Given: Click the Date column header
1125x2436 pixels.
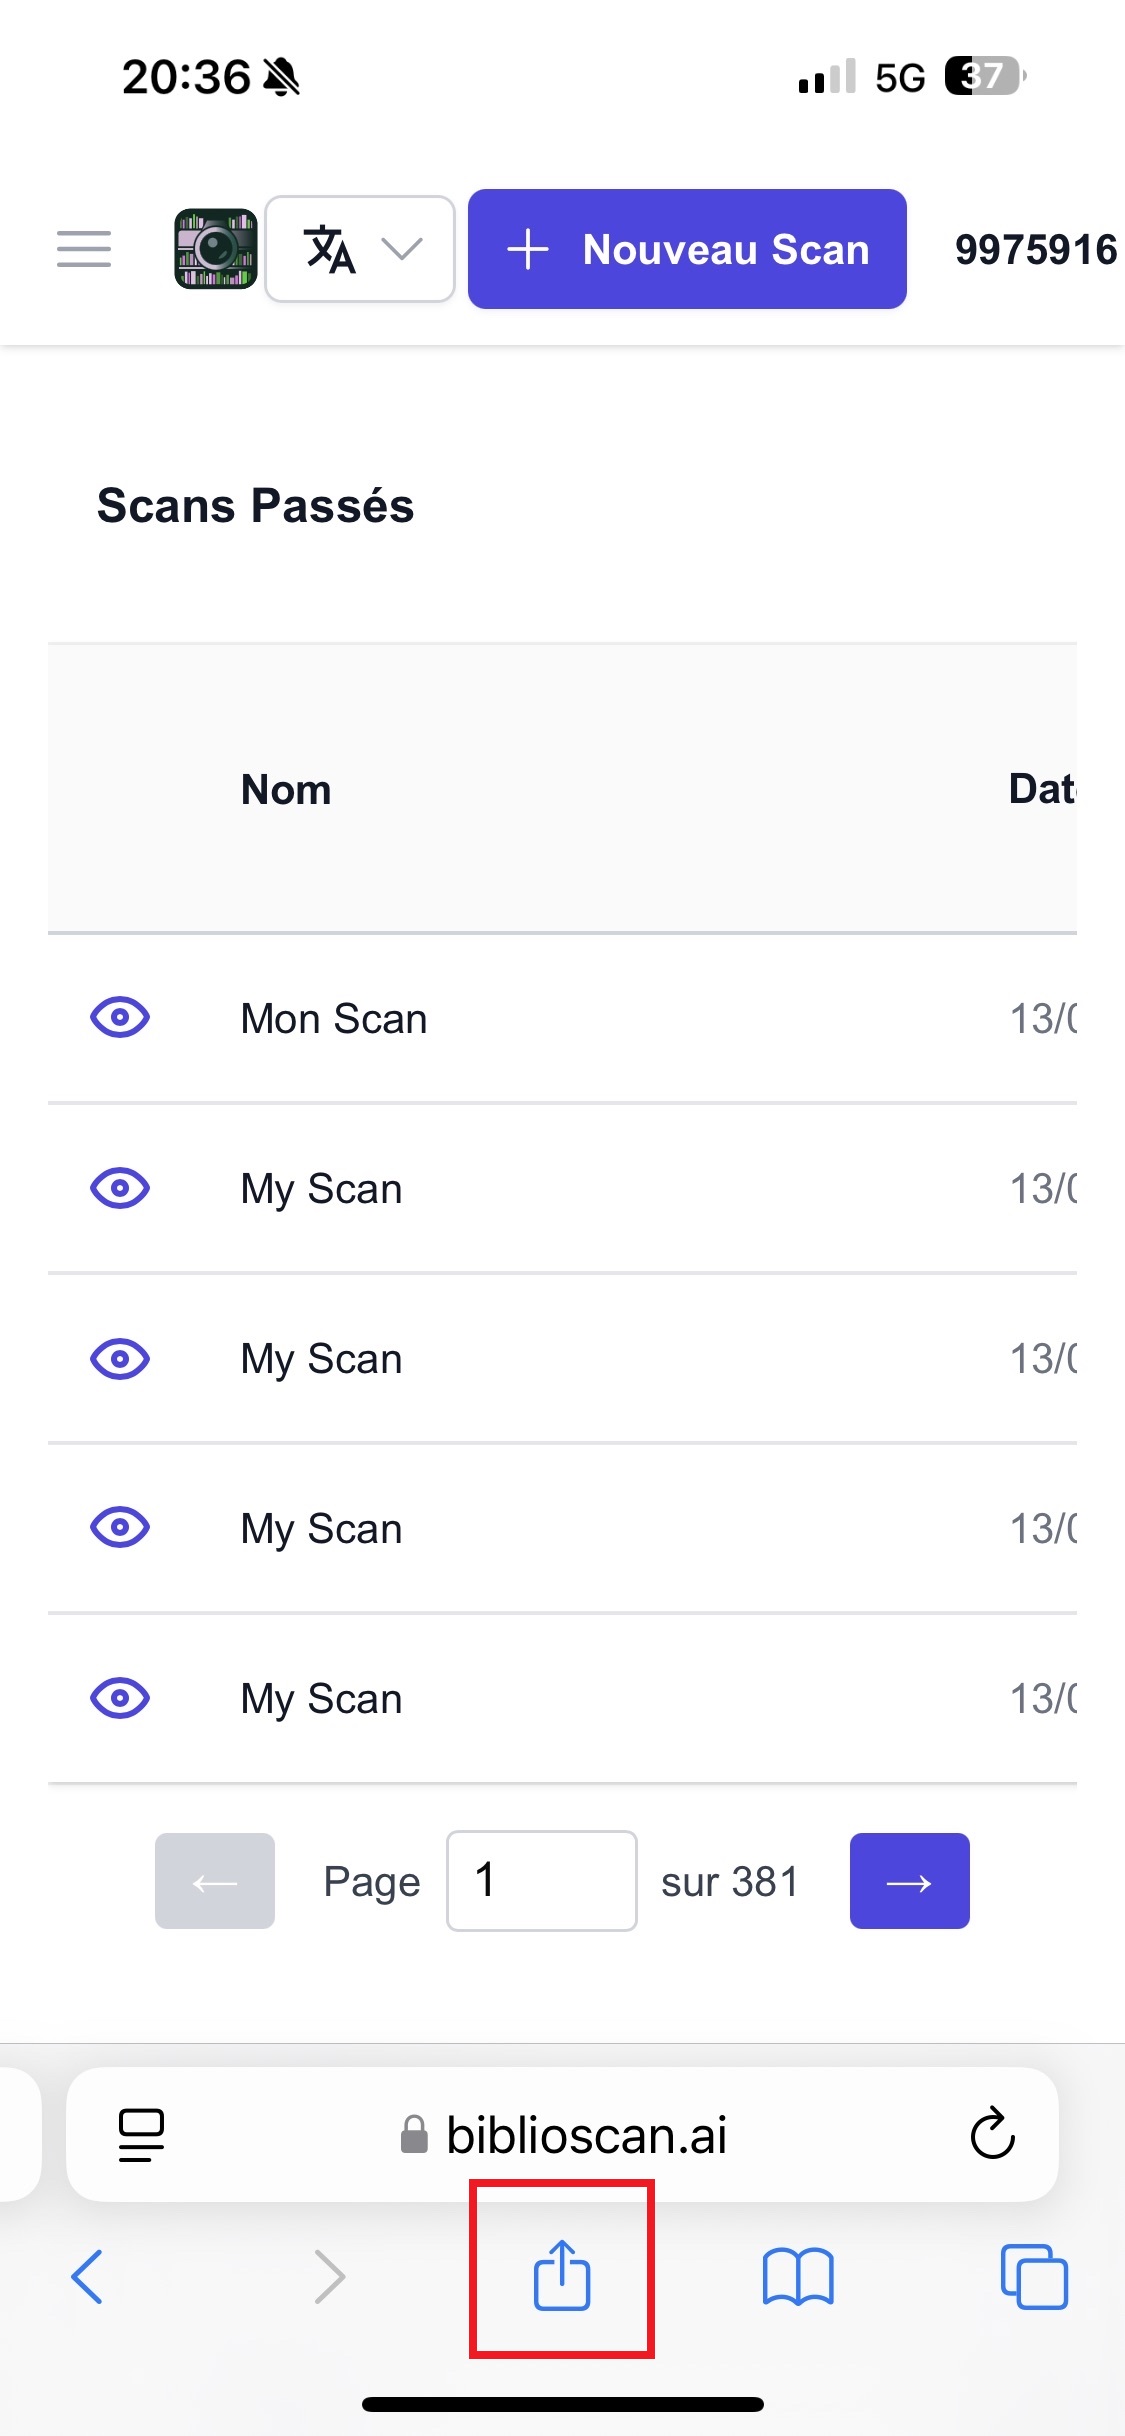Looking at the screenshot, I should point(1042,790).
